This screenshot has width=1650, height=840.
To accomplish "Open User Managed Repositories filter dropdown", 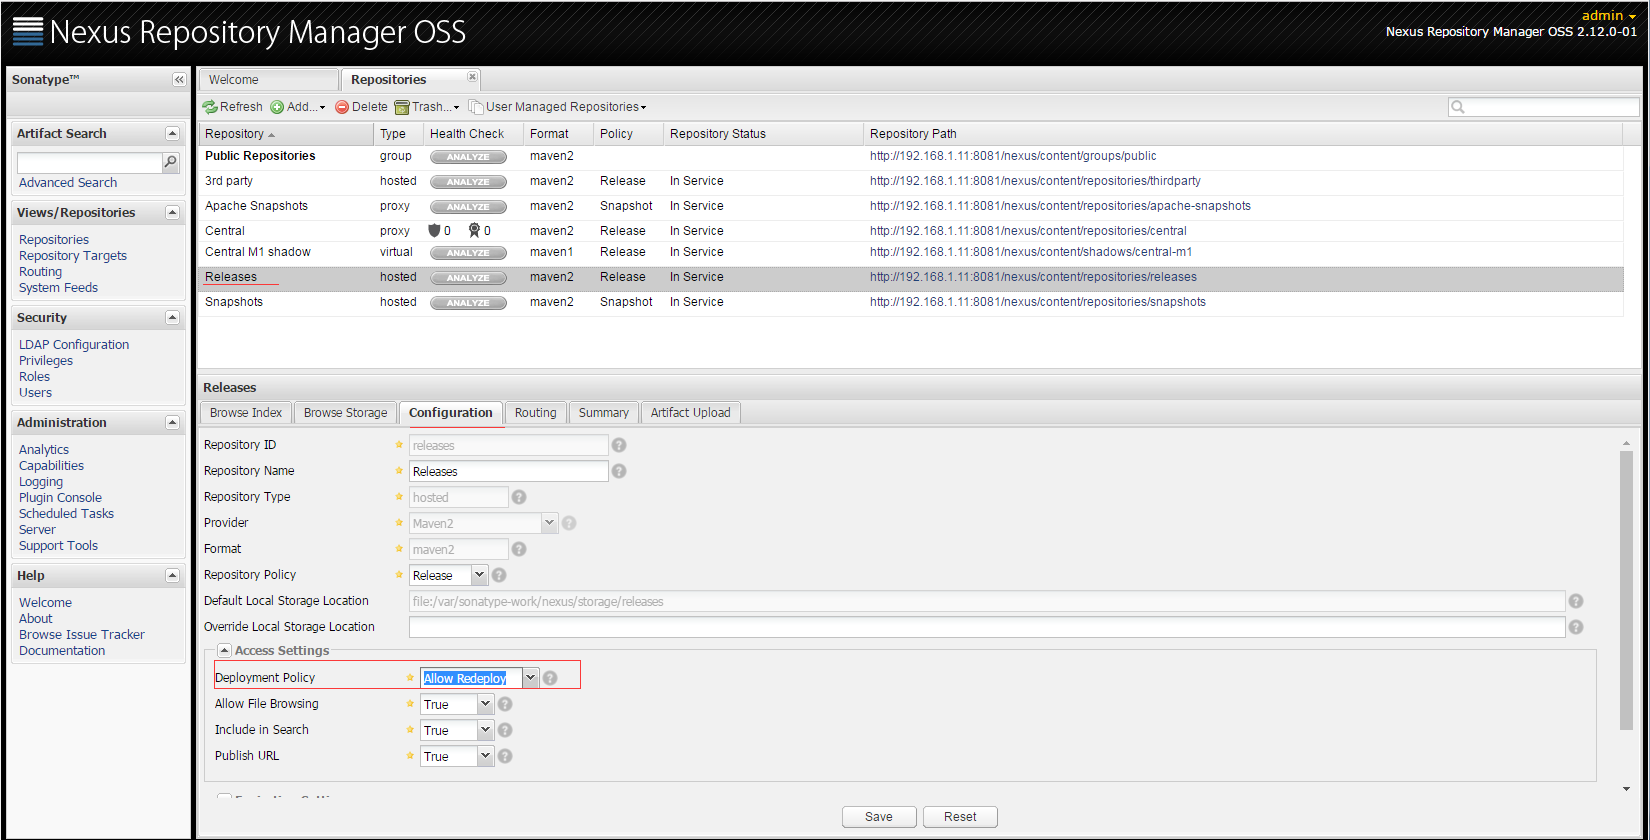I will (558, 107).
